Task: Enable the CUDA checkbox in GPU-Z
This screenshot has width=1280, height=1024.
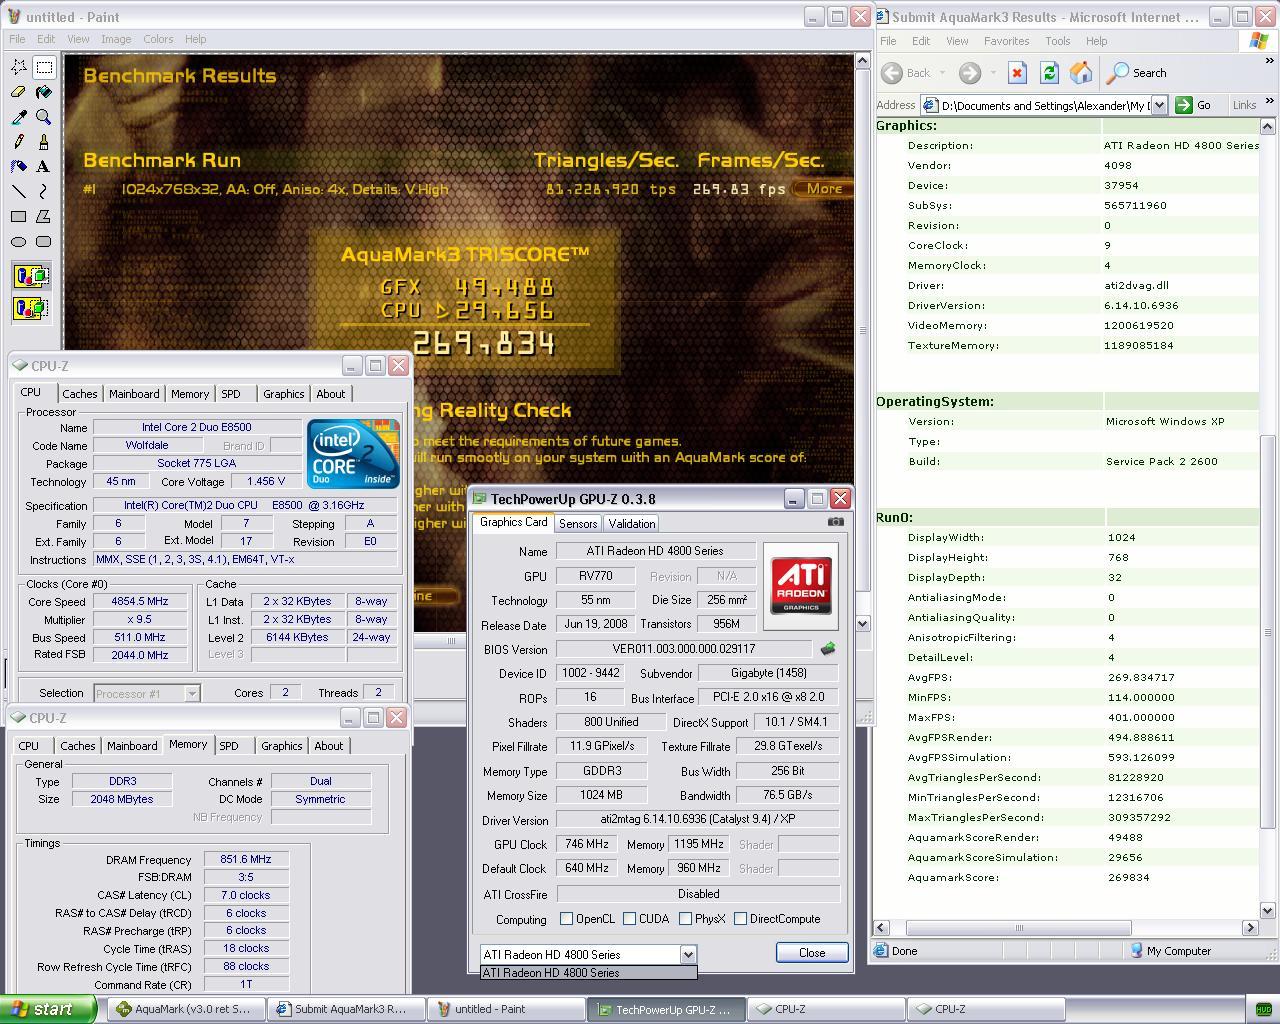Action: coord(629,918)
